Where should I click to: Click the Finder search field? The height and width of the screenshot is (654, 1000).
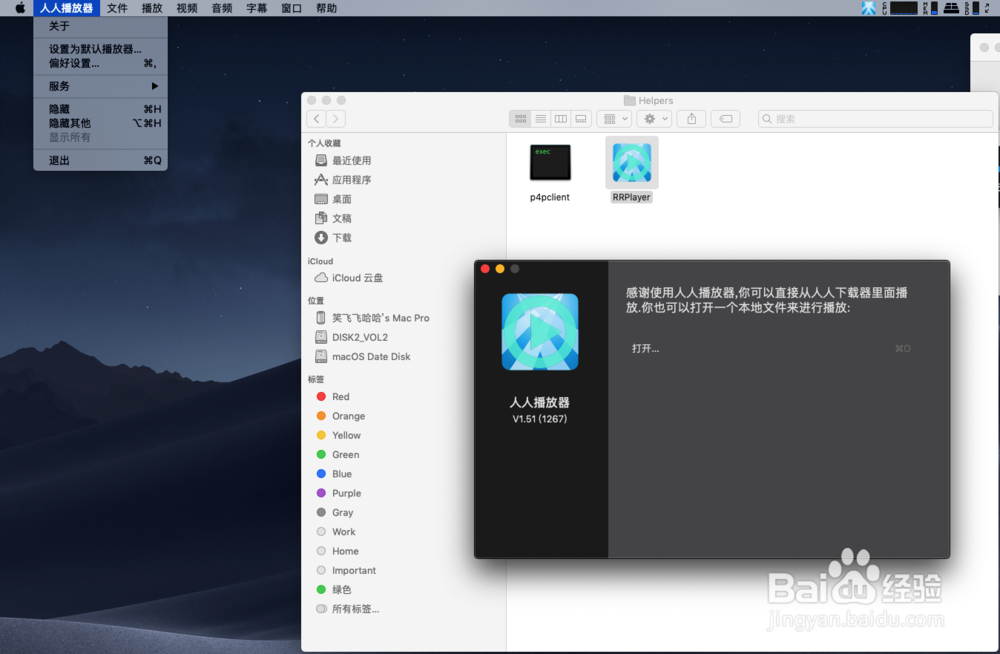875,119
